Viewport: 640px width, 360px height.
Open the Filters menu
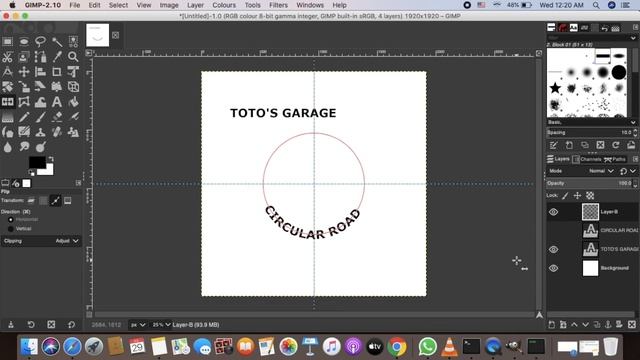tap(278, 5)
